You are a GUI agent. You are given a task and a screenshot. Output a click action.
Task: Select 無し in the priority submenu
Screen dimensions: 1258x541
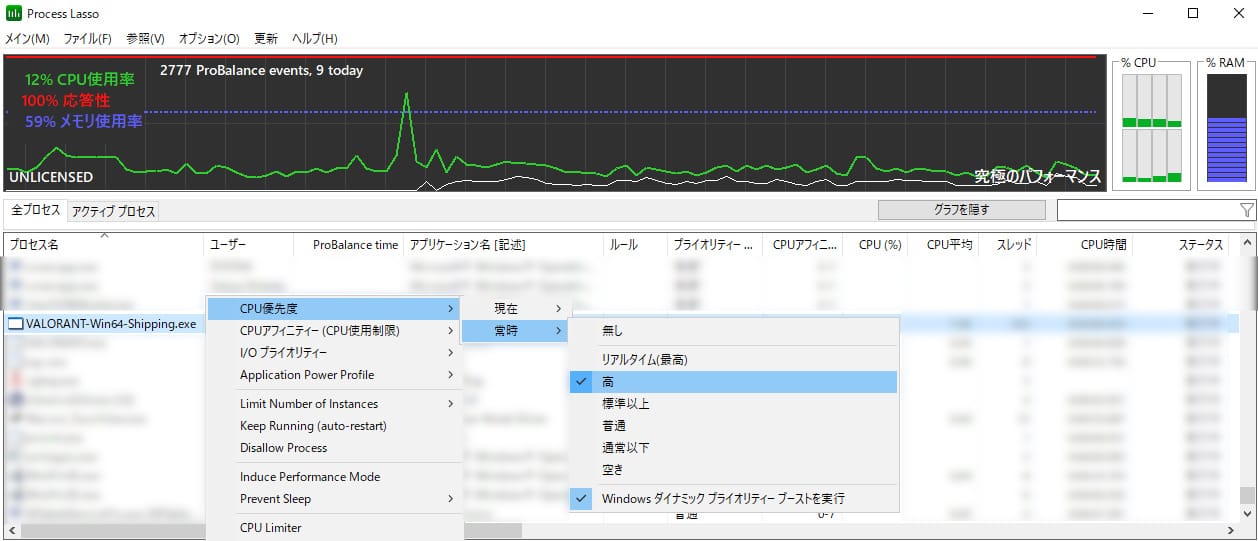612,330
